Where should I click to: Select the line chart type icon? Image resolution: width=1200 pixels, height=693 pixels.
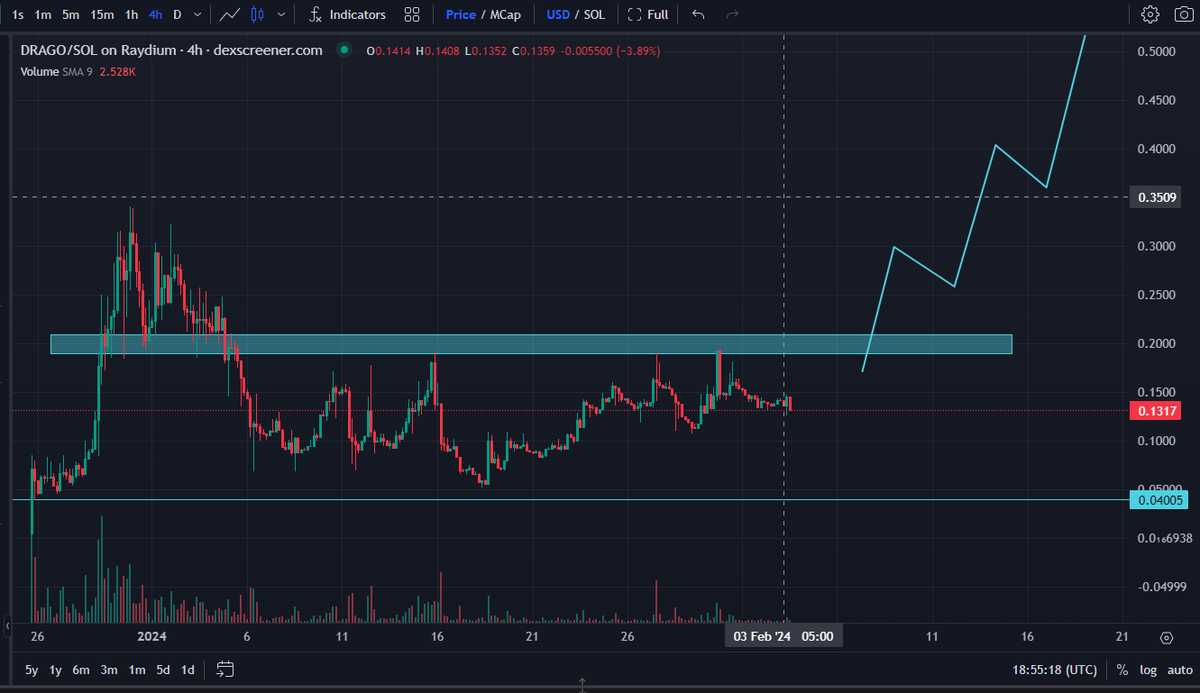(229, 14)
